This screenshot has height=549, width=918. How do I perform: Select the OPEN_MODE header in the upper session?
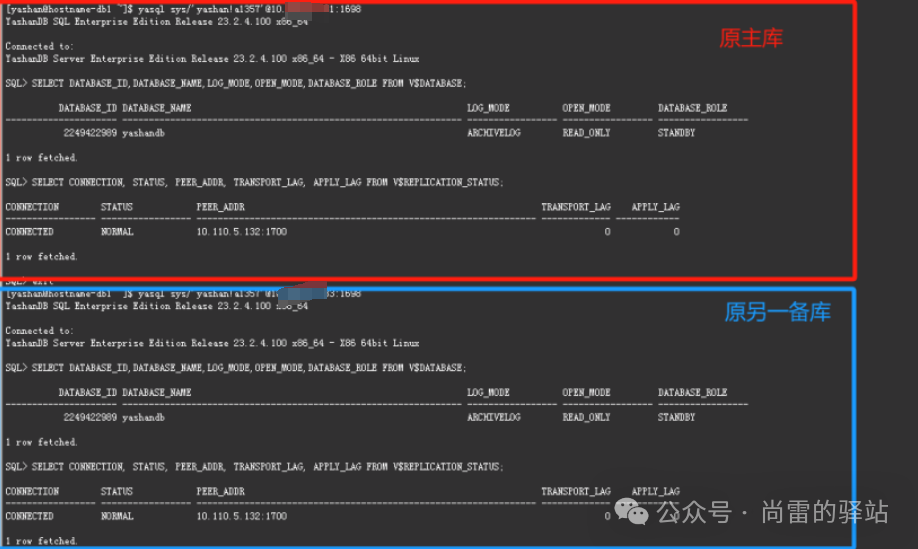tap(586, 108)
